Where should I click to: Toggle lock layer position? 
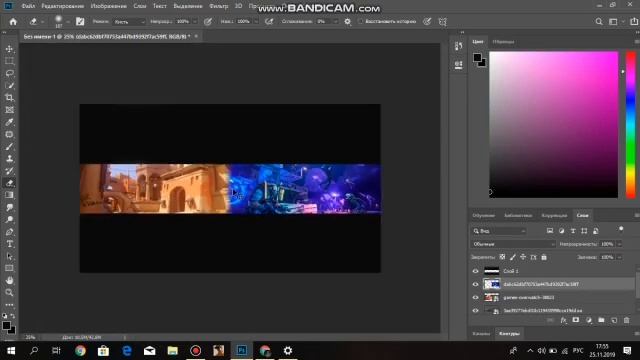pos(523,257)
